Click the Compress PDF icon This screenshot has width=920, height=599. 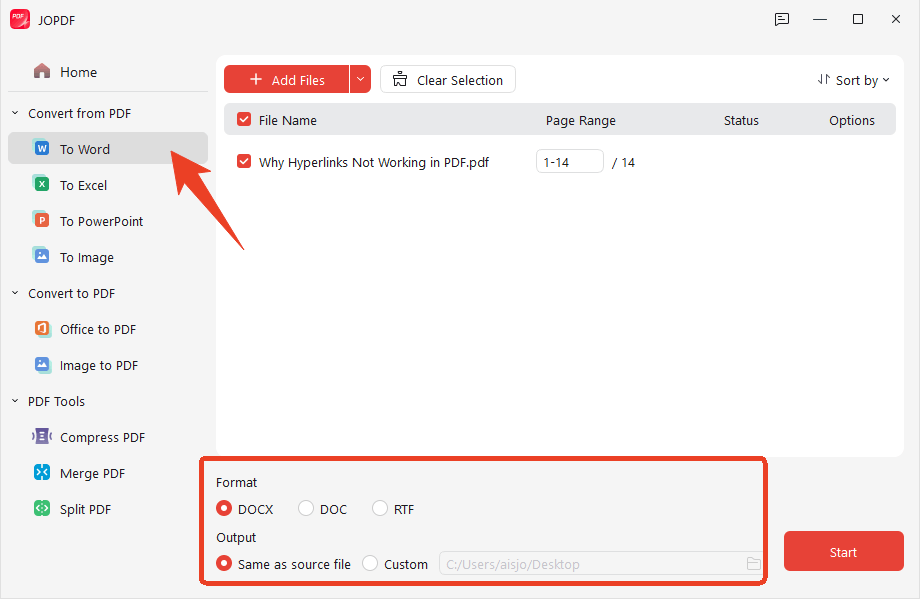pyautogui.click(x=42, y=436)
